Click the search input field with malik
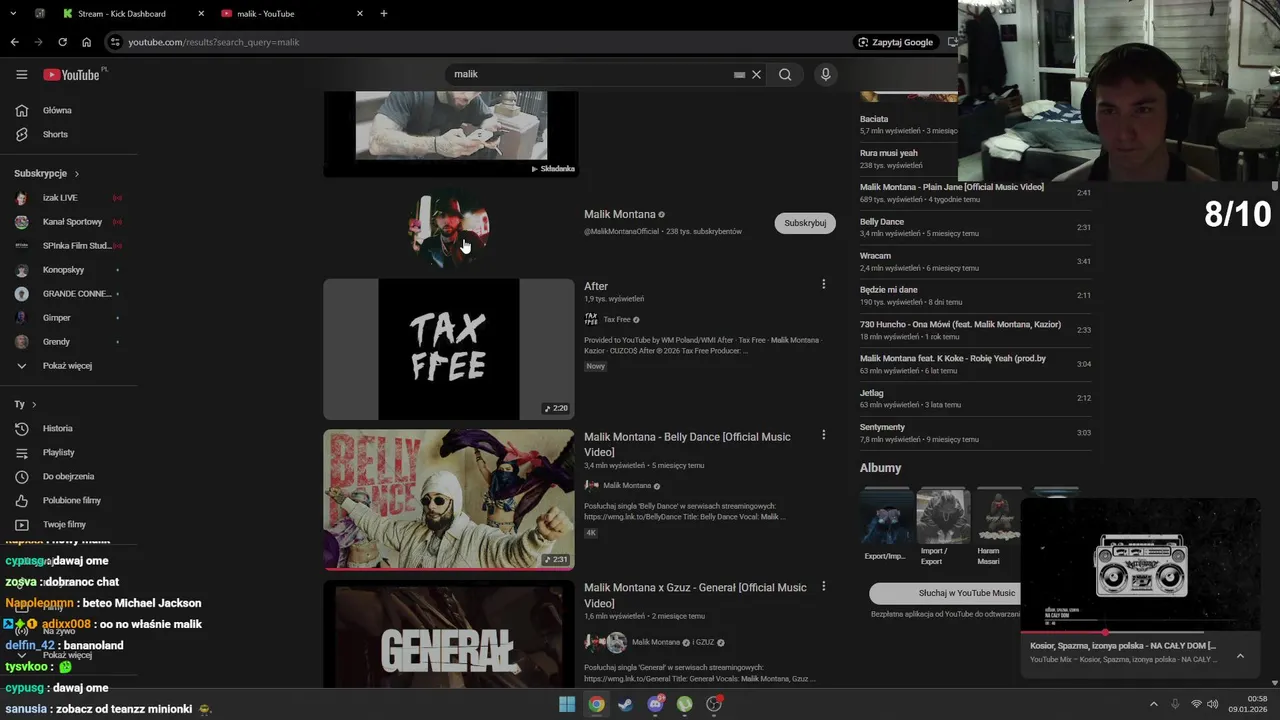 point(590,74)
